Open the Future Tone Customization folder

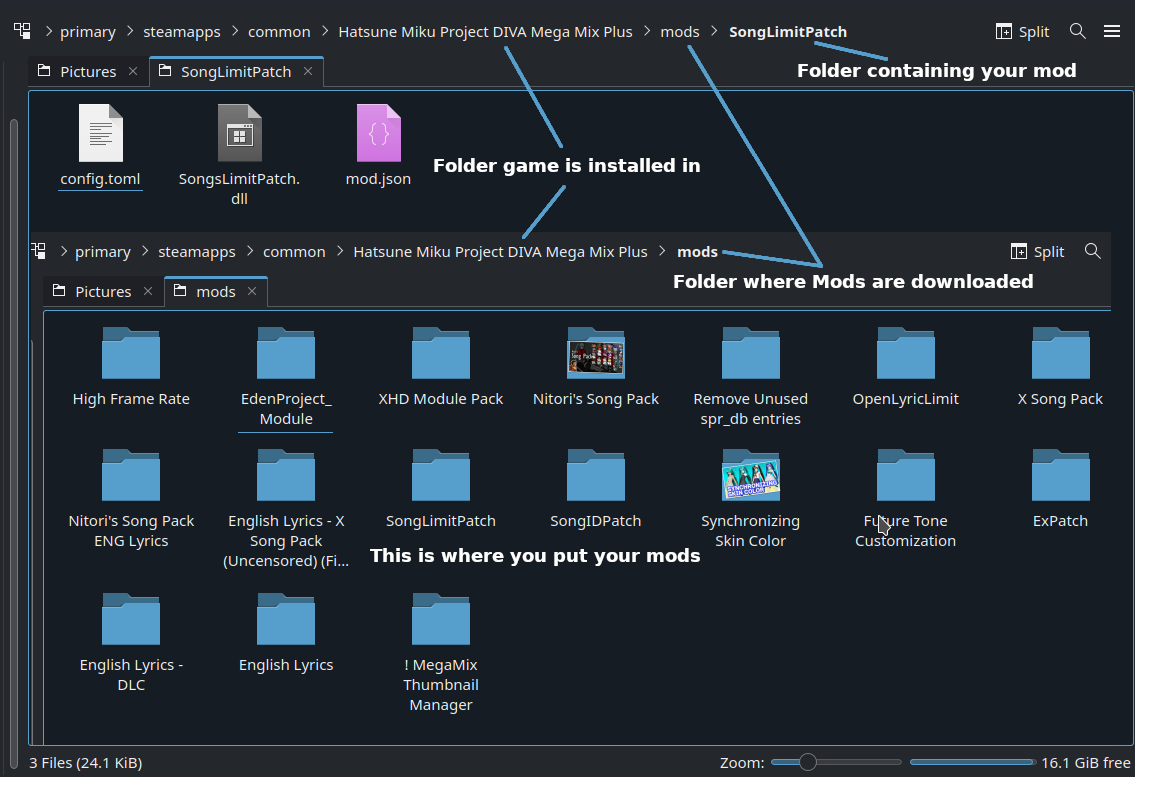point(906,475)
